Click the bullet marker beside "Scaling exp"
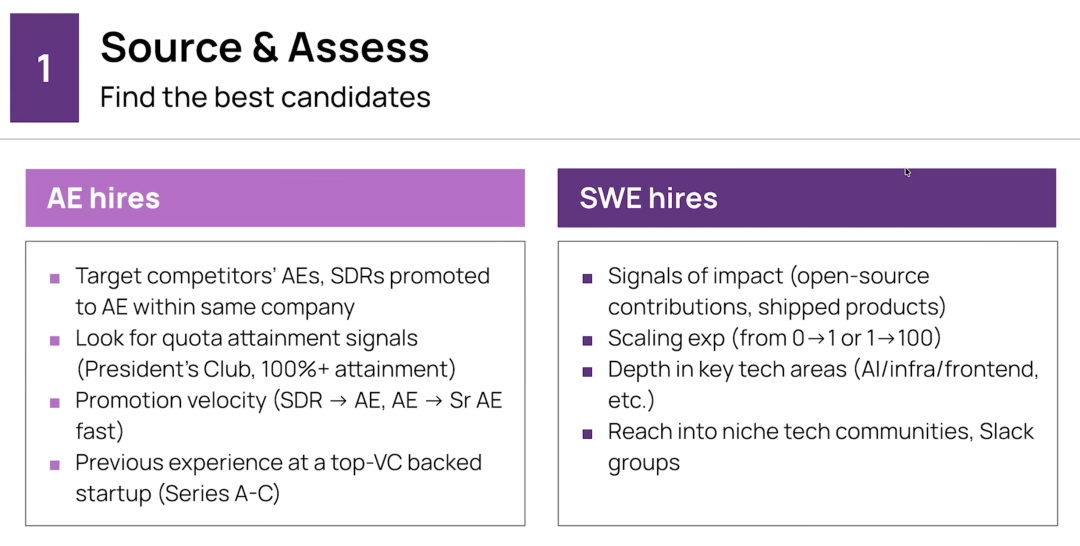The width and height of the screenshot is (1080, 546). click(588, 340)
